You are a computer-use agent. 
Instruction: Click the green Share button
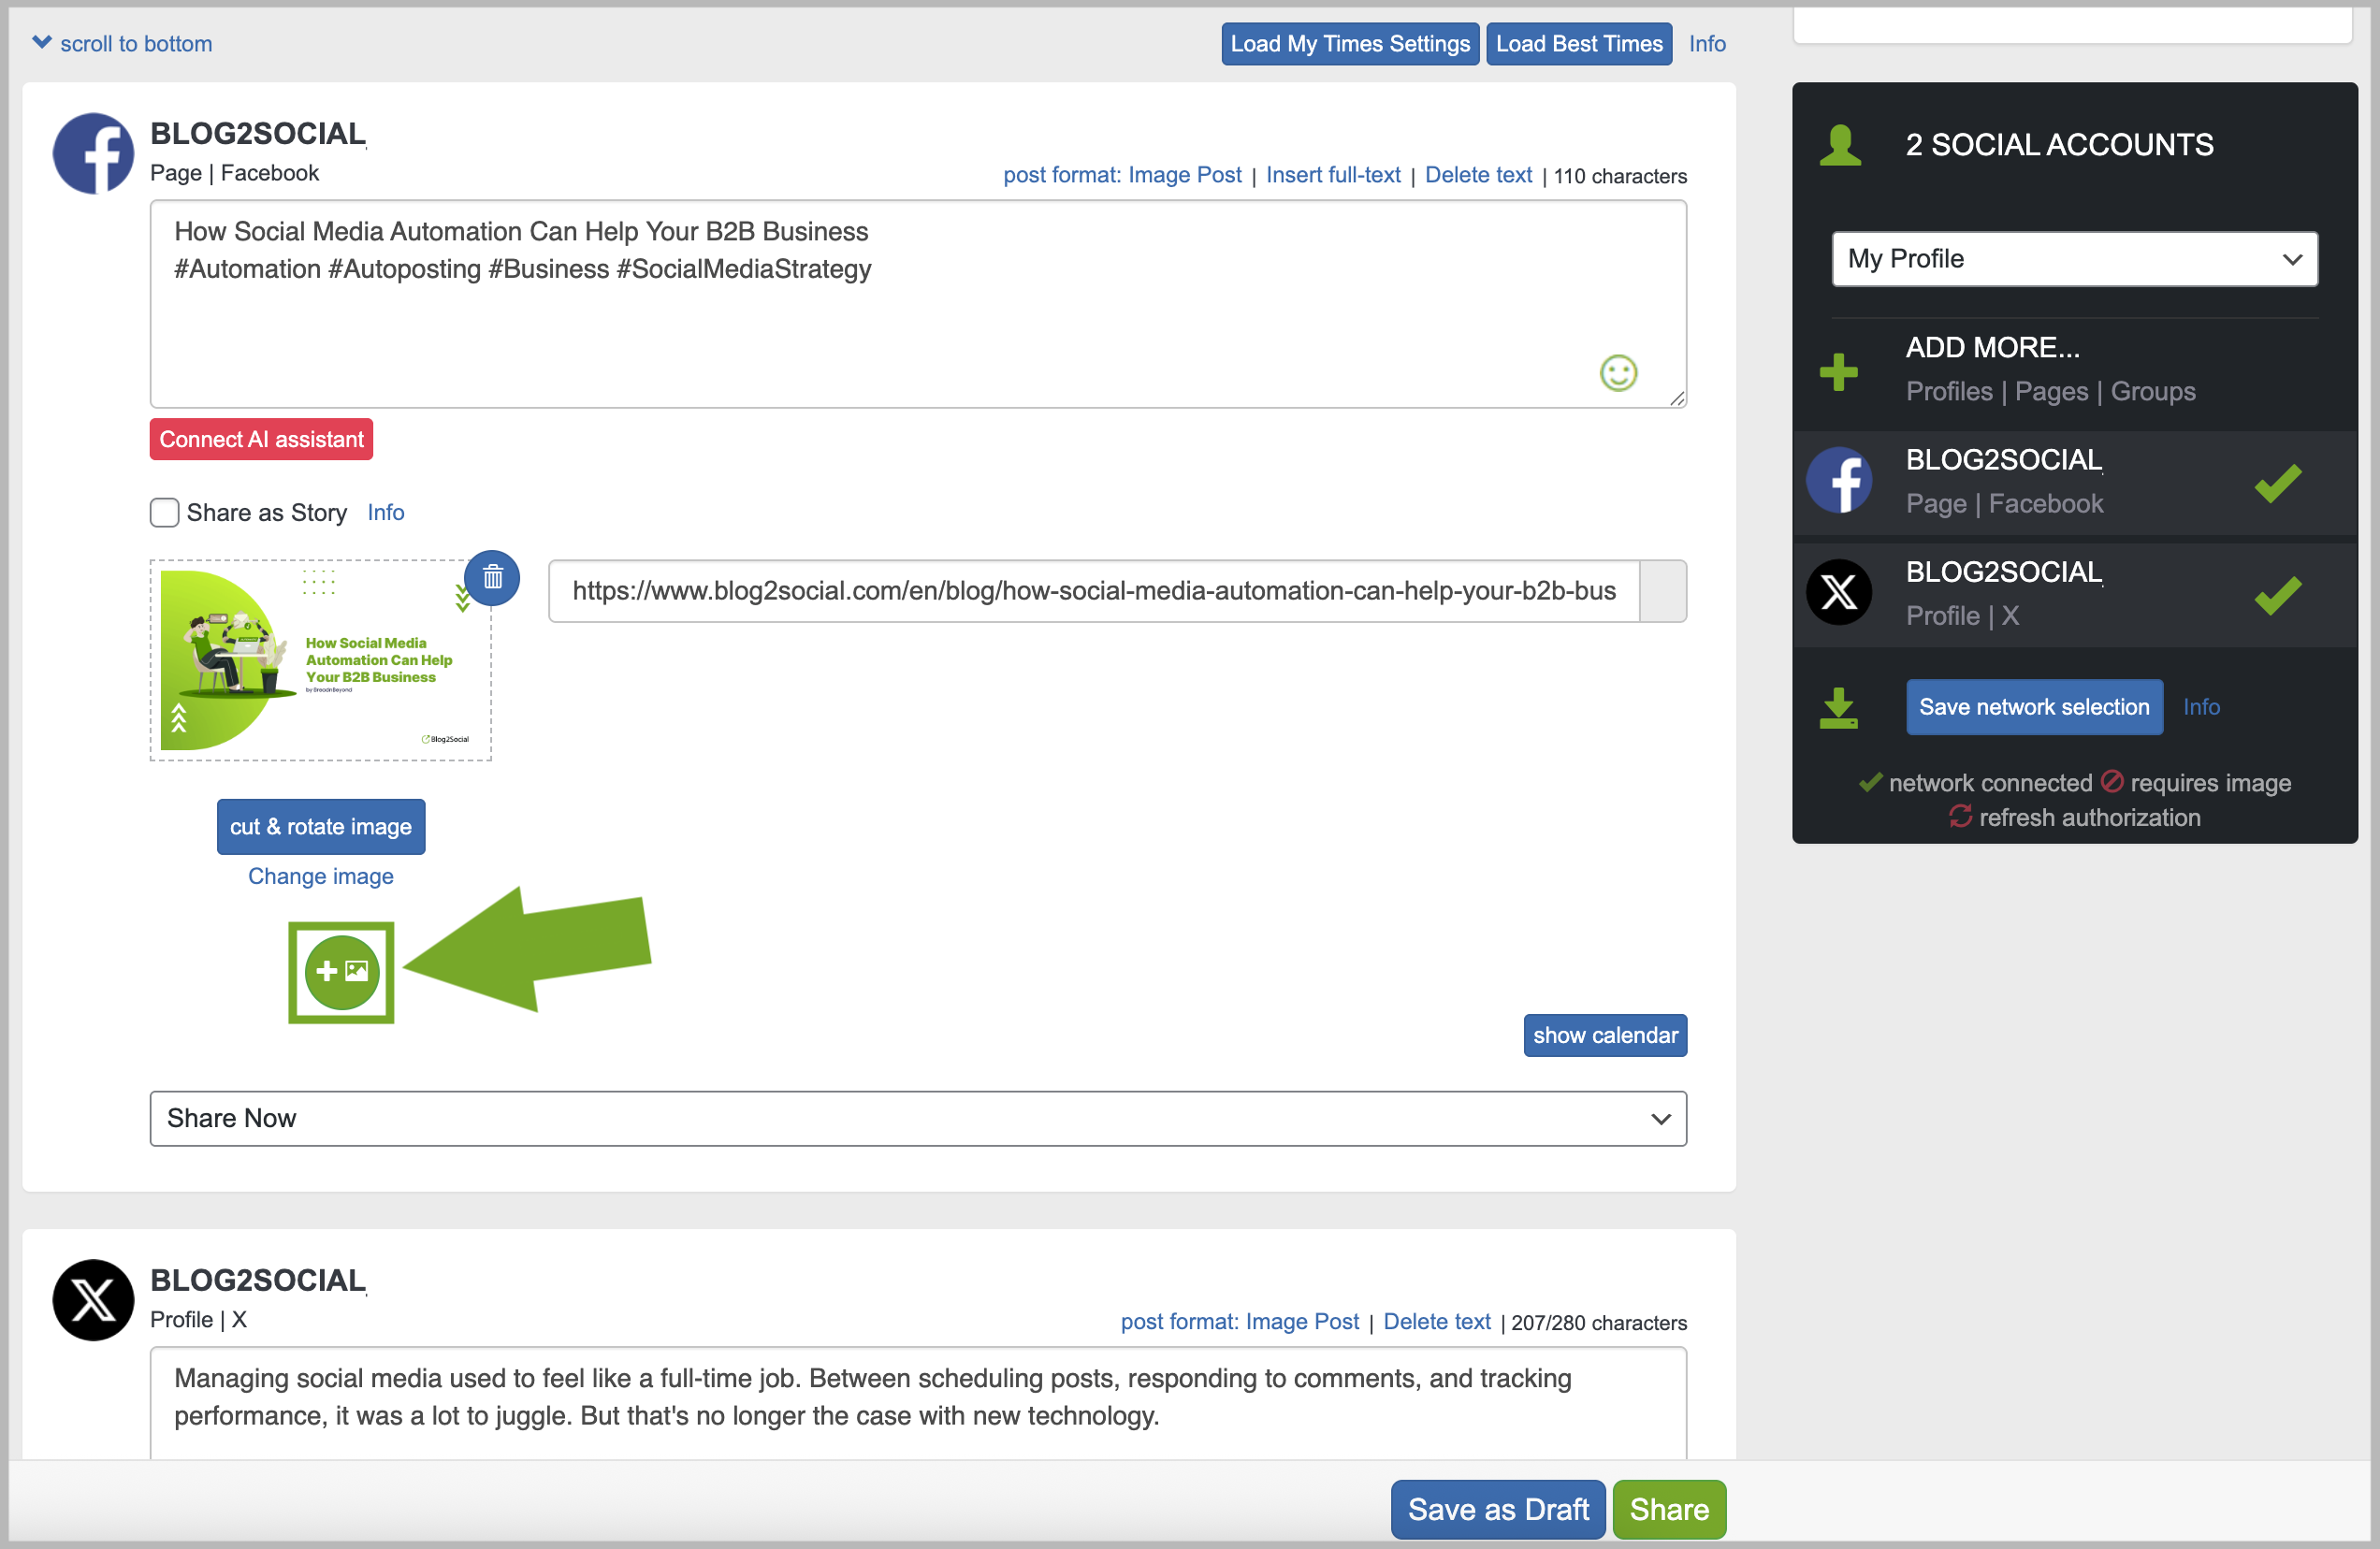(x=1669, y=1509)
